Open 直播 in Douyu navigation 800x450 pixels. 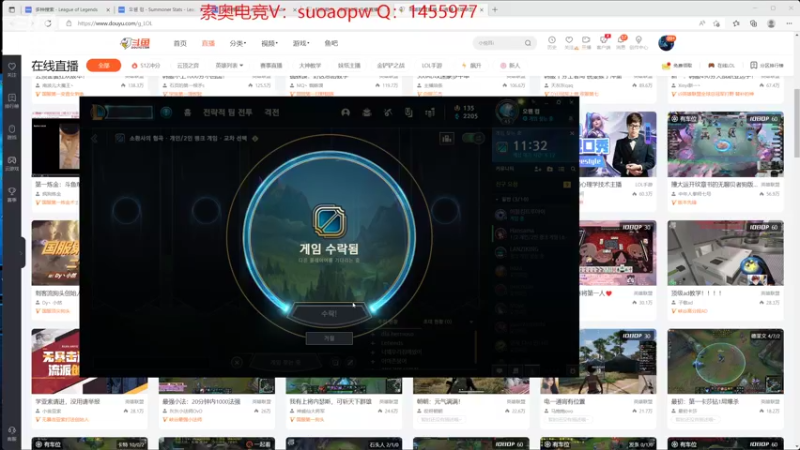(208, 43)
